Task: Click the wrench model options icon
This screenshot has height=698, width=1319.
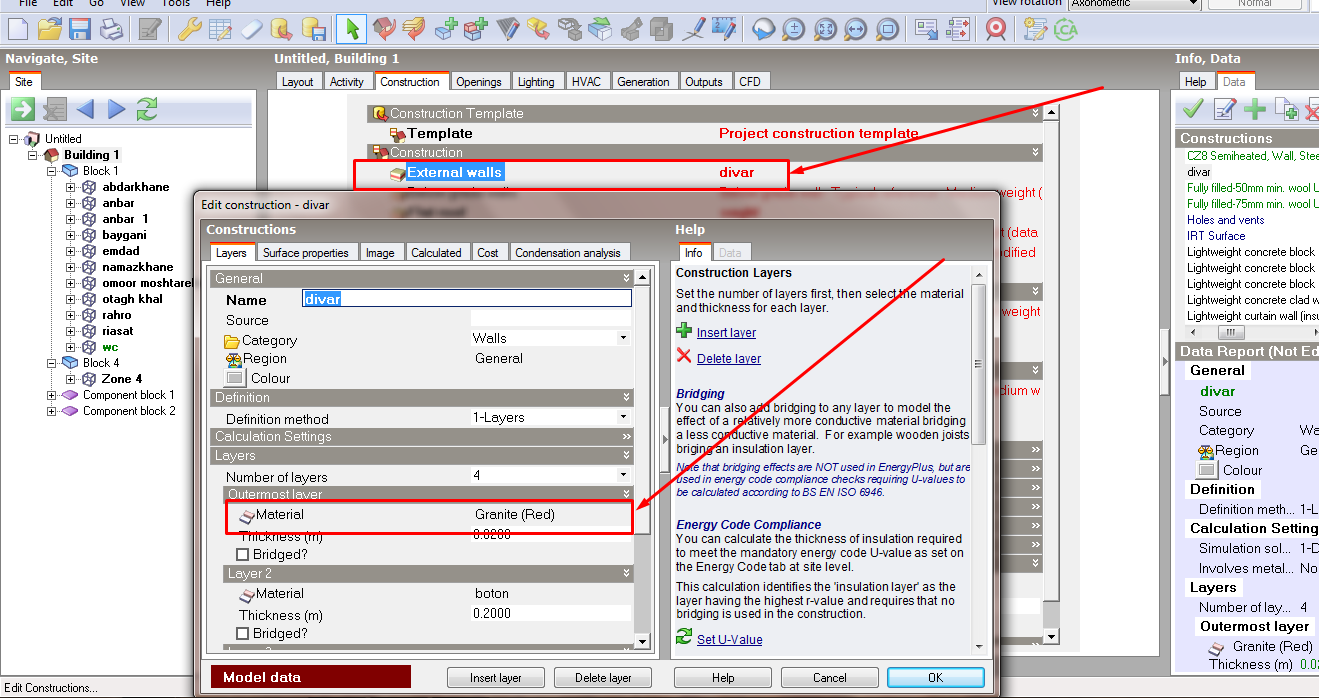Action: click(190, 29)
